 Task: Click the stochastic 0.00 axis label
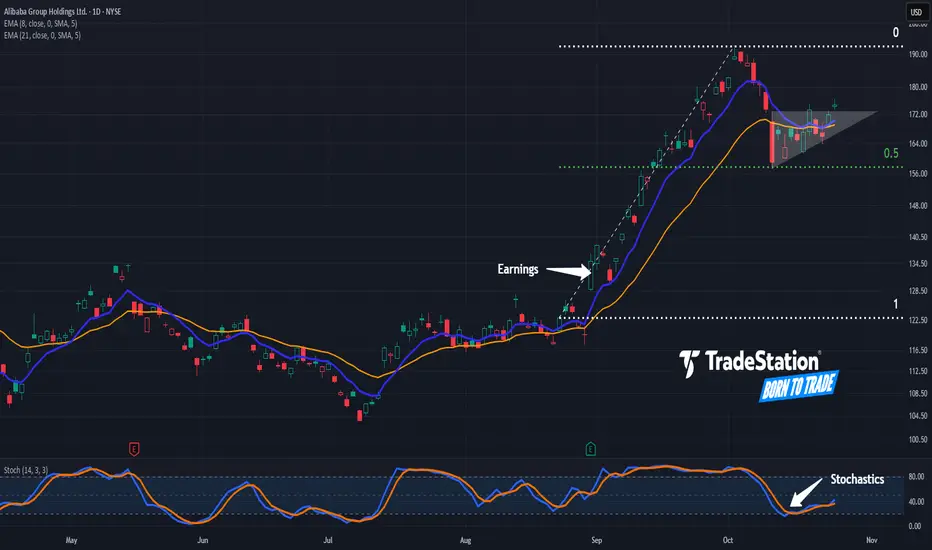click(x=915, y=526)
